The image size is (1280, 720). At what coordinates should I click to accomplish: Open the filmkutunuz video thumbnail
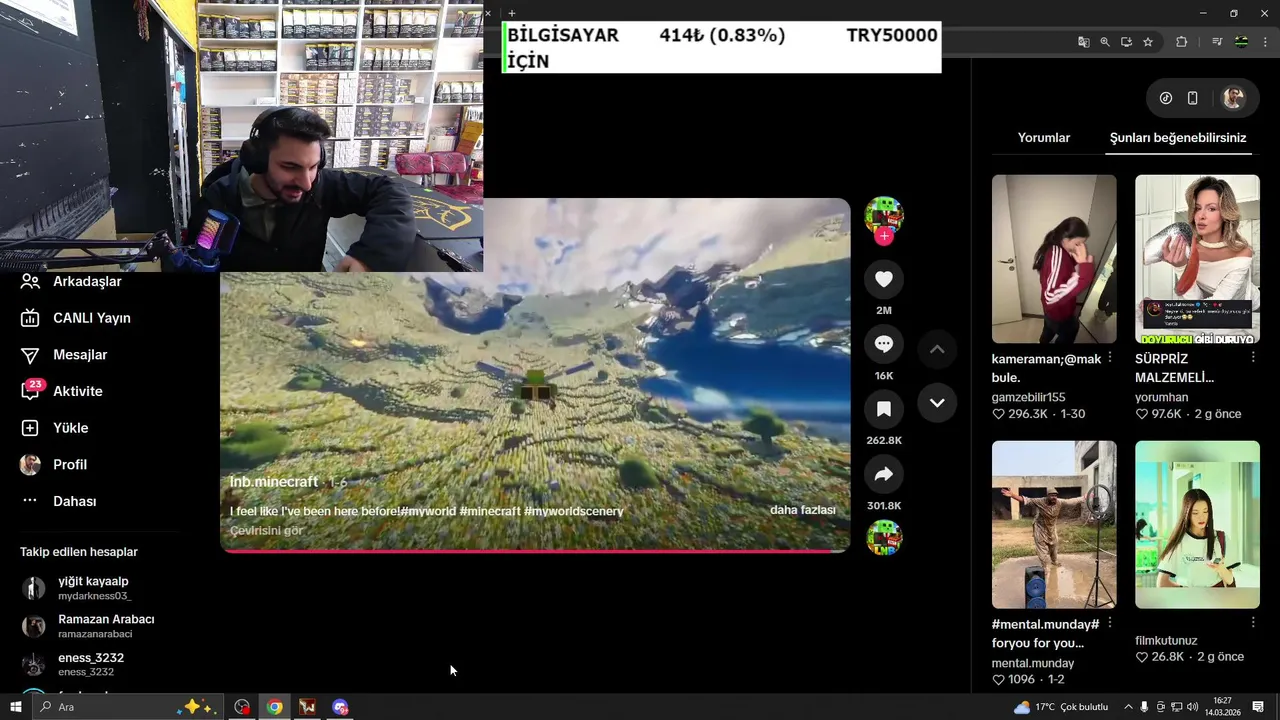(1197, 524)
